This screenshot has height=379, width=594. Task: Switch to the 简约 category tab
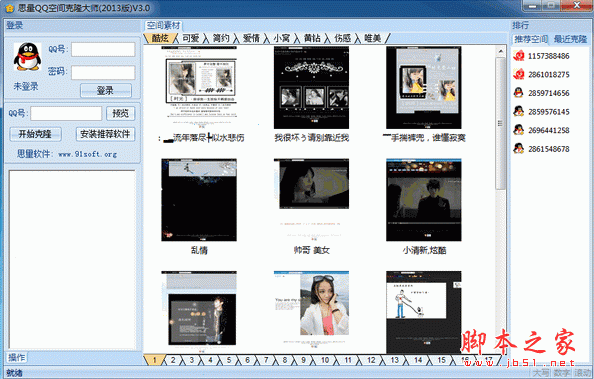[221, 38]
